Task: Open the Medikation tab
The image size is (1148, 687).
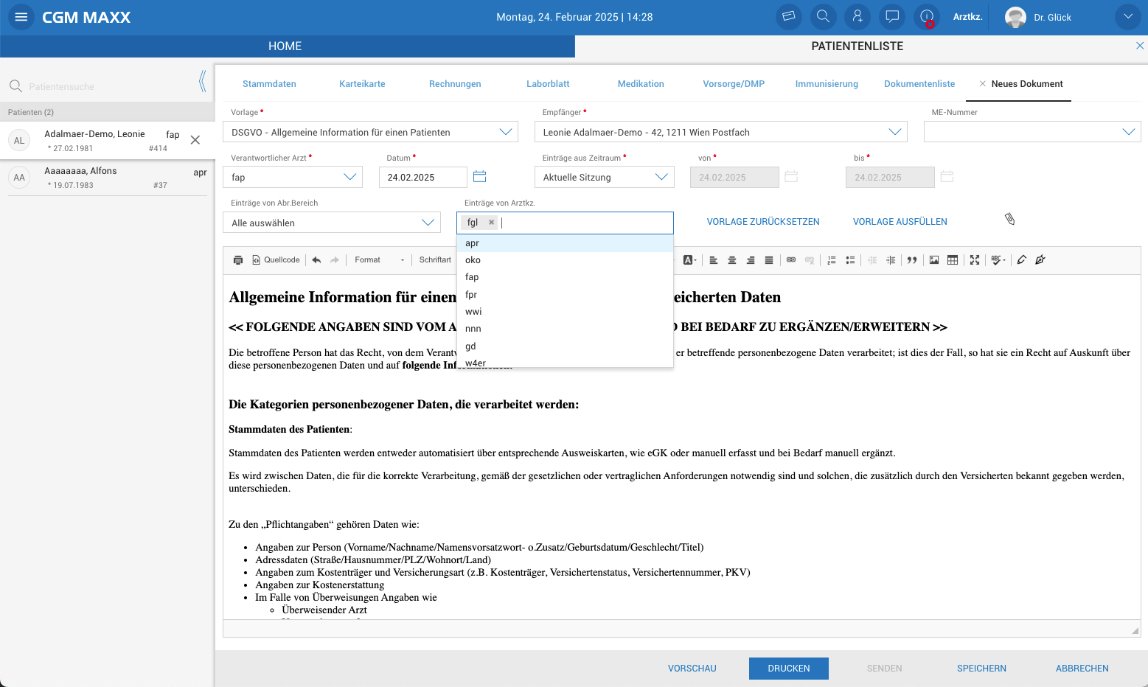Action: pos(640,84)
